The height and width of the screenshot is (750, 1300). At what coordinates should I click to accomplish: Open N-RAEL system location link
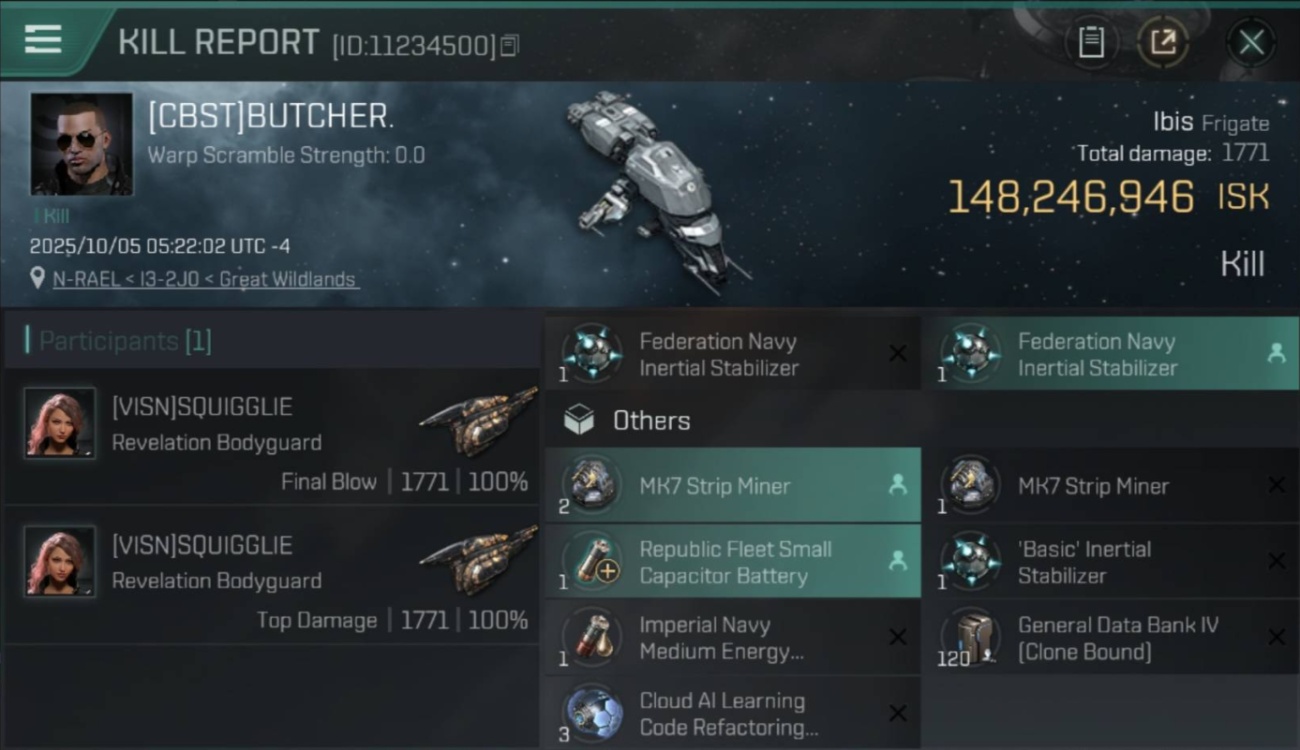205,279
